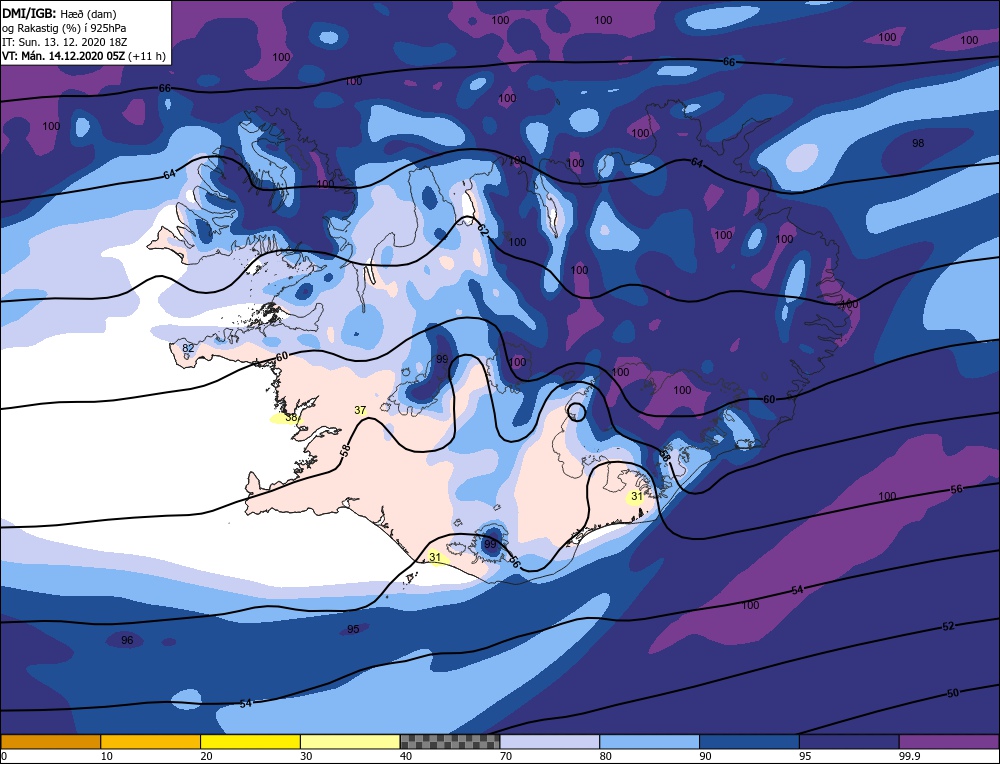Click the '62' contour label
The width and height of the screenshot is (1000, 764).
point(483,231)
